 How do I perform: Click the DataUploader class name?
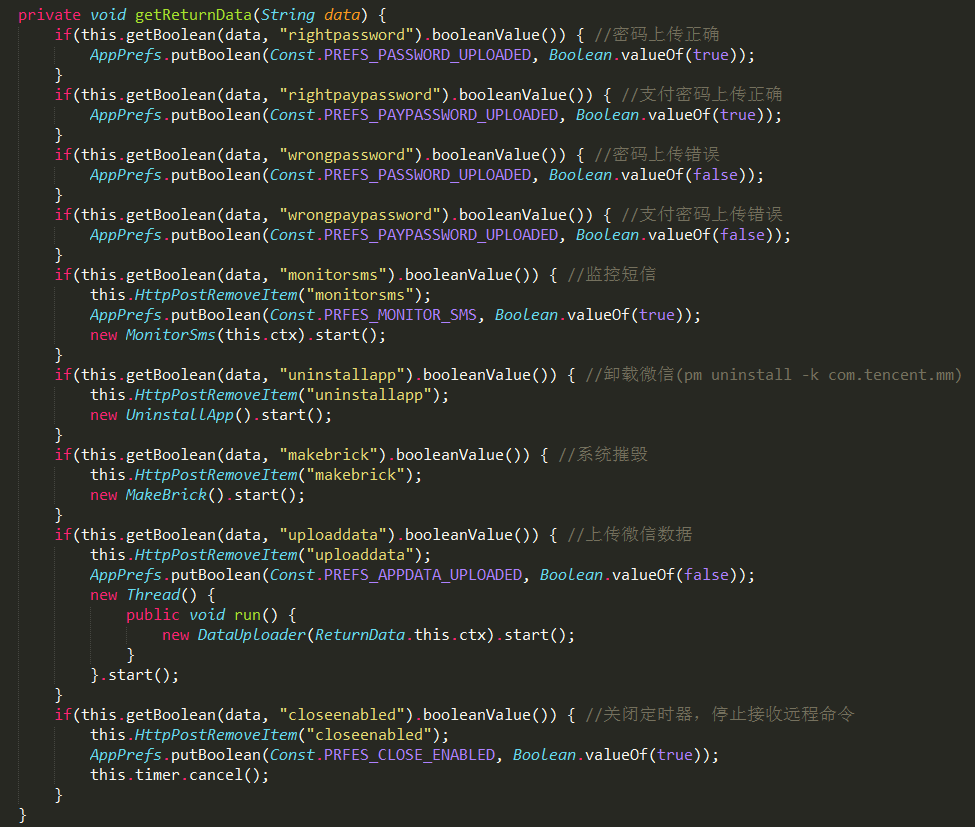click(252, 635)
